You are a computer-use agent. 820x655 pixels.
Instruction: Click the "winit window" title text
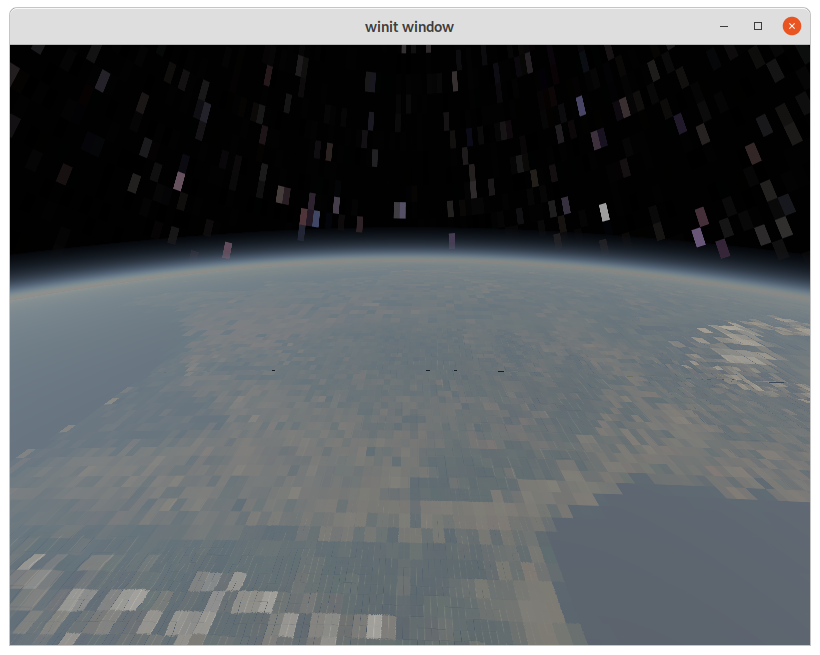coord(409,27)
